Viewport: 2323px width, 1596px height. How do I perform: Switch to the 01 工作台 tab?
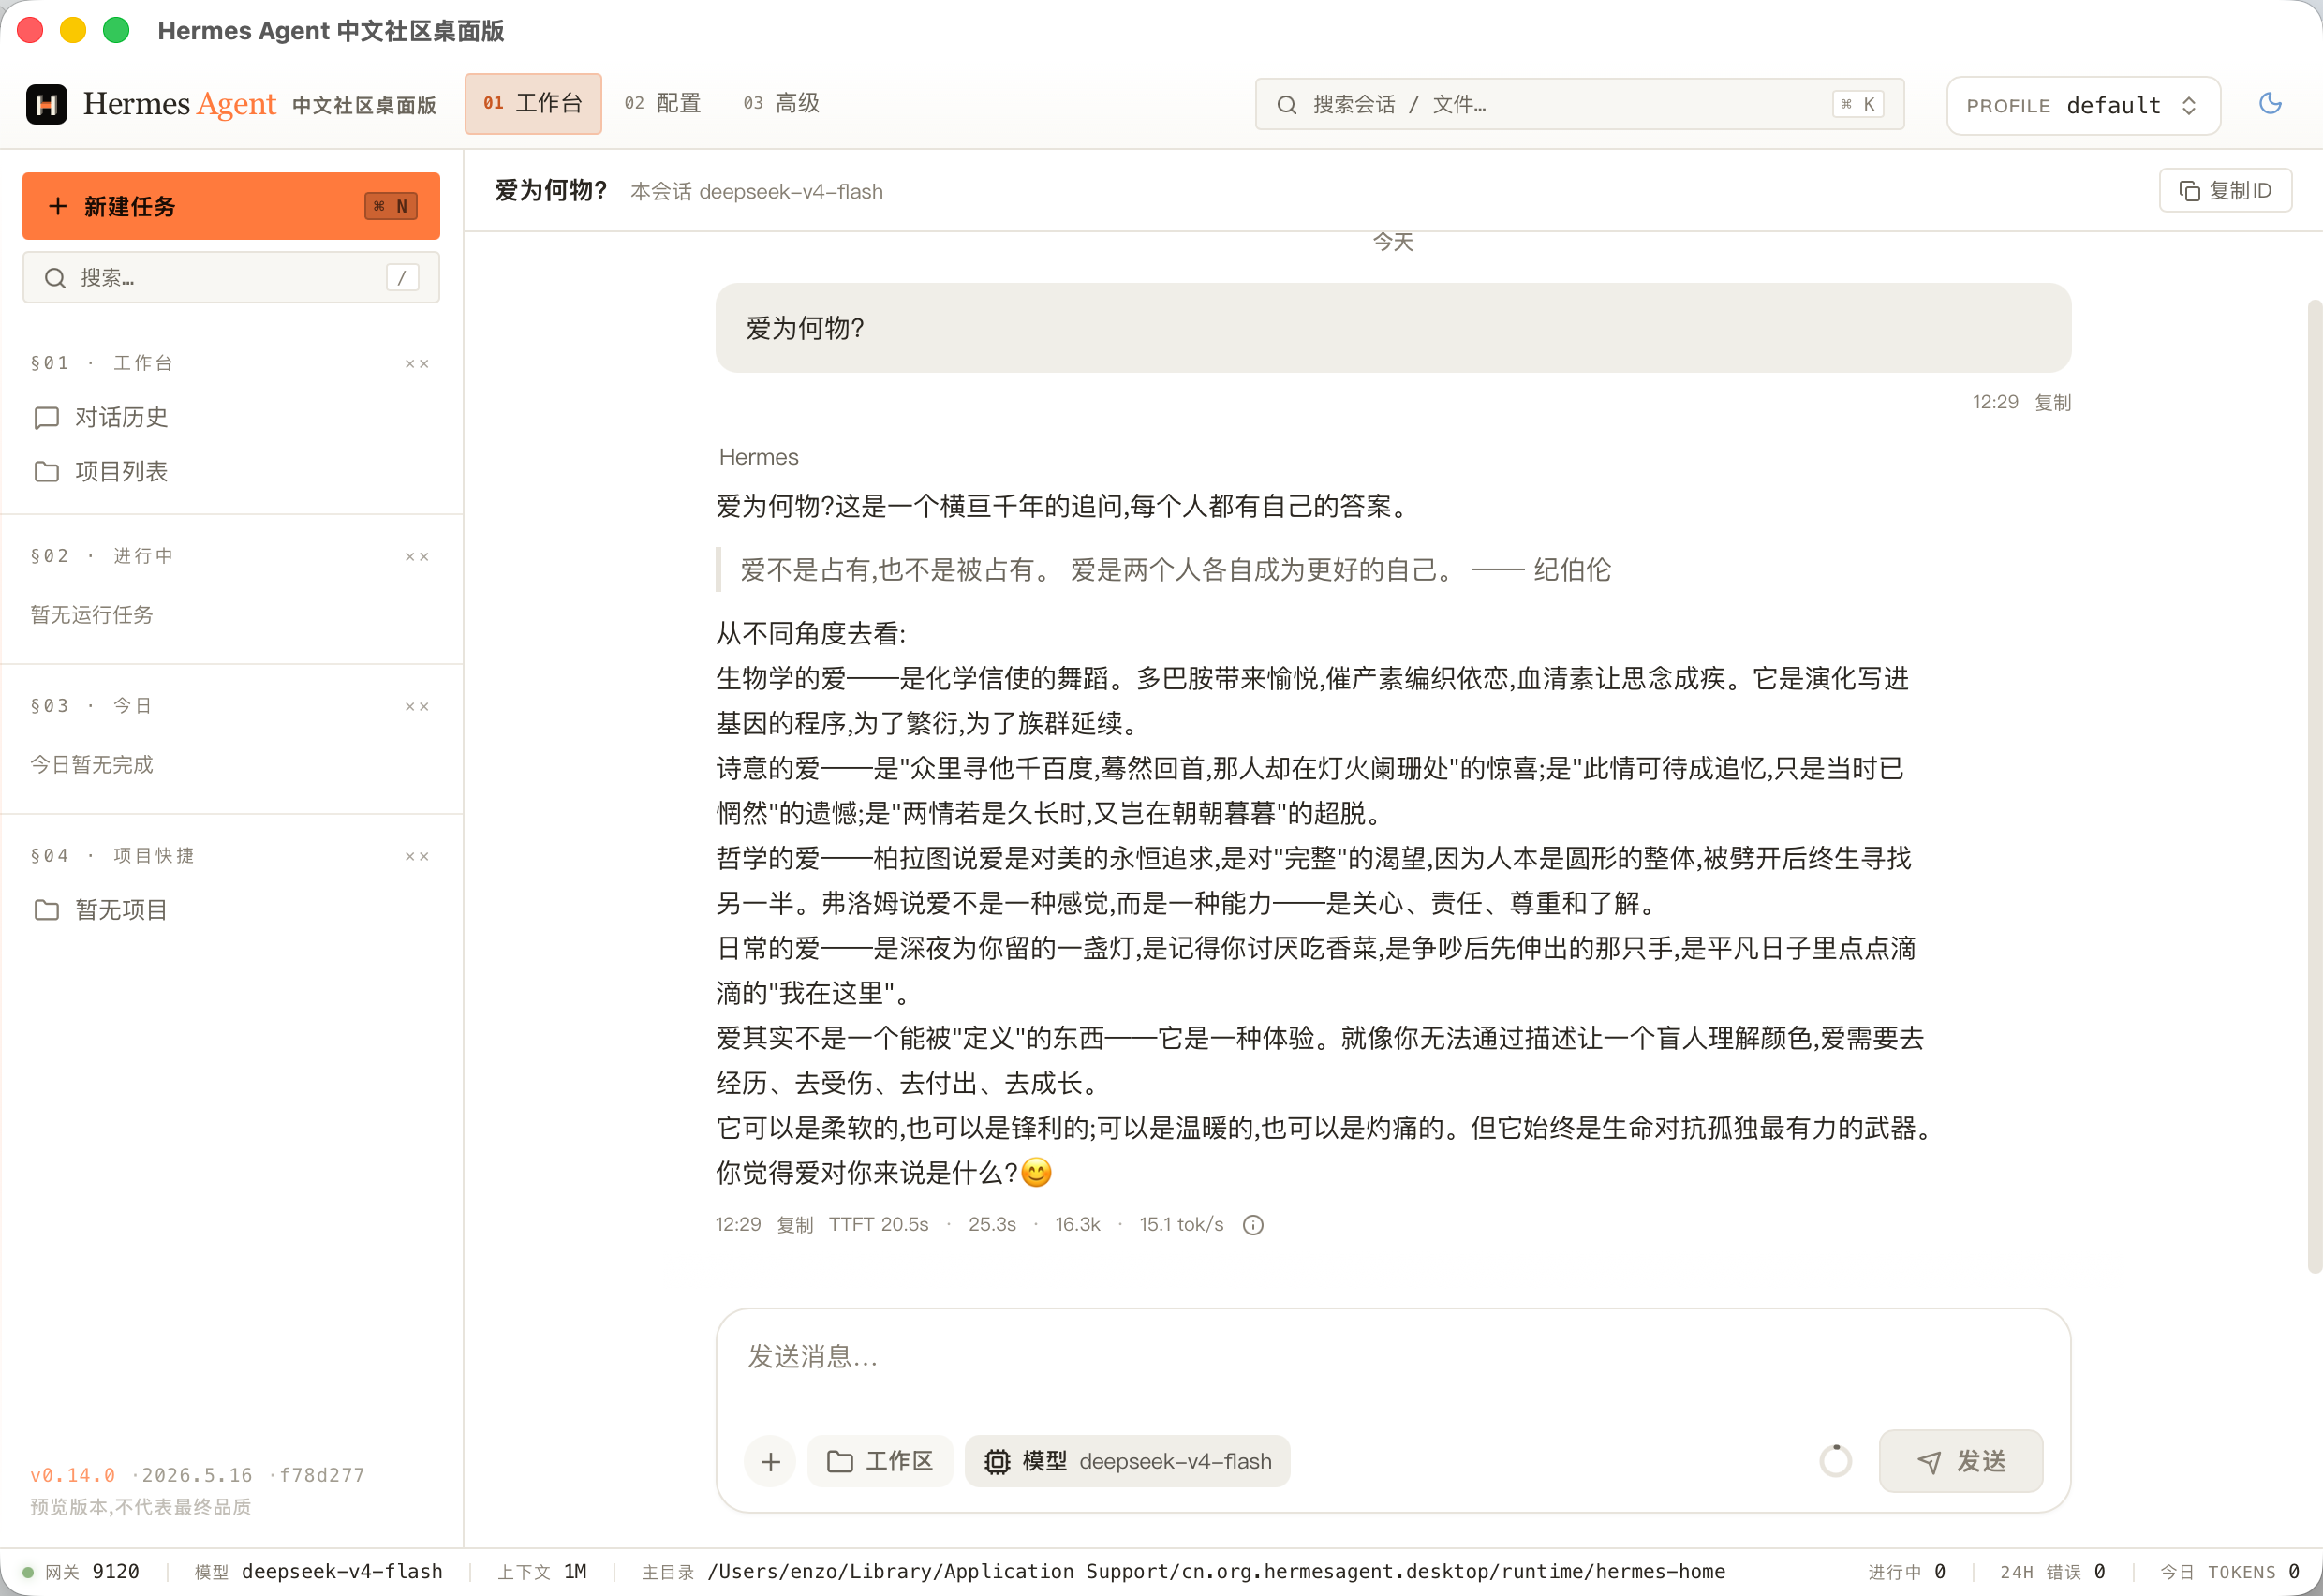tap(533, 103)
